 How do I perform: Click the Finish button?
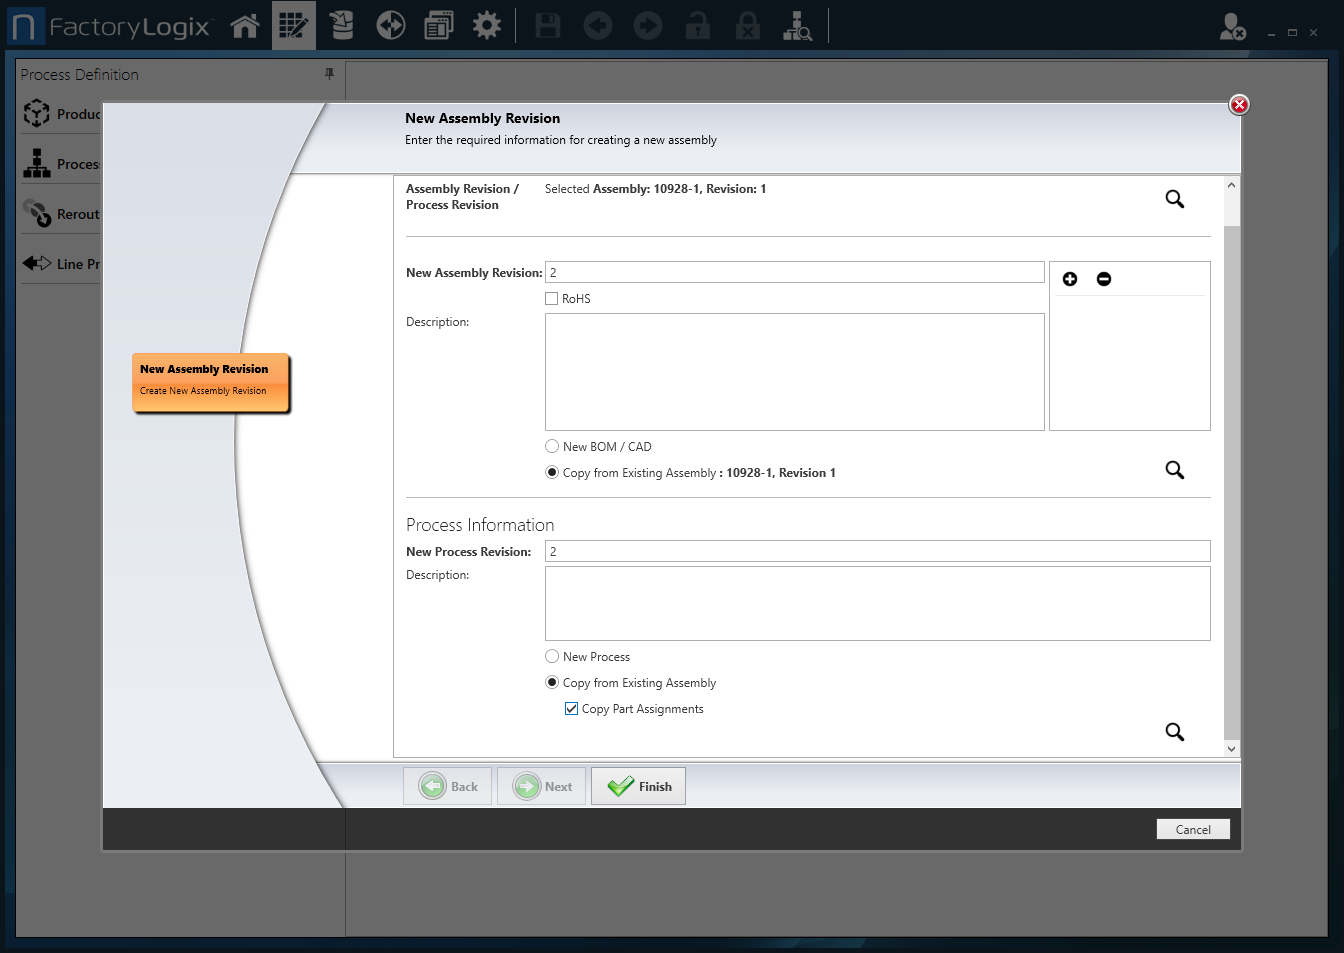[638, 786]
